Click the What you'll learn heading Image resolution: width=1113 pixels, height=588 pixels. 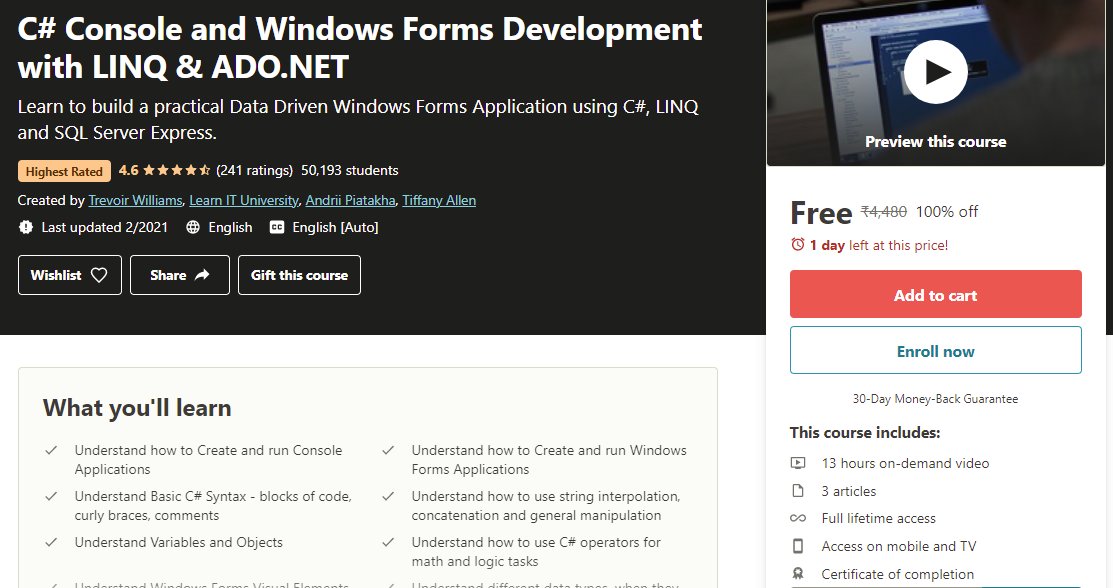tap(137, 408)
